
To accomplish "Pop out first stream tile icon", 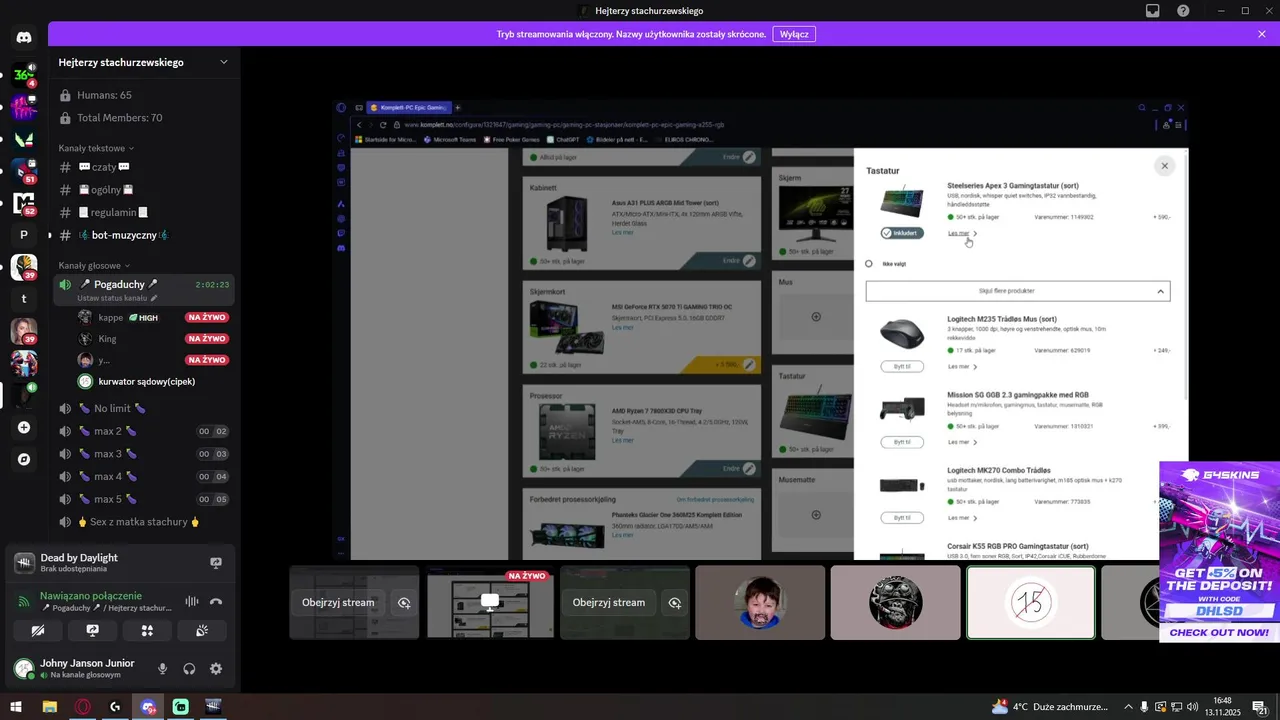I will (x=404, y=603).
